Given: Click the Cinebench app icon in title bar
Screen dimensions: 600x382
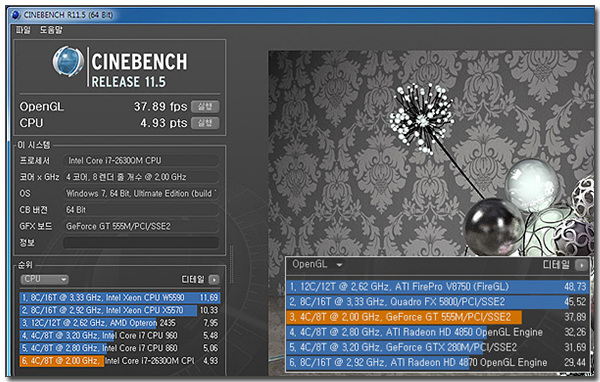Looking at the screenshot, I should (16, 15).
